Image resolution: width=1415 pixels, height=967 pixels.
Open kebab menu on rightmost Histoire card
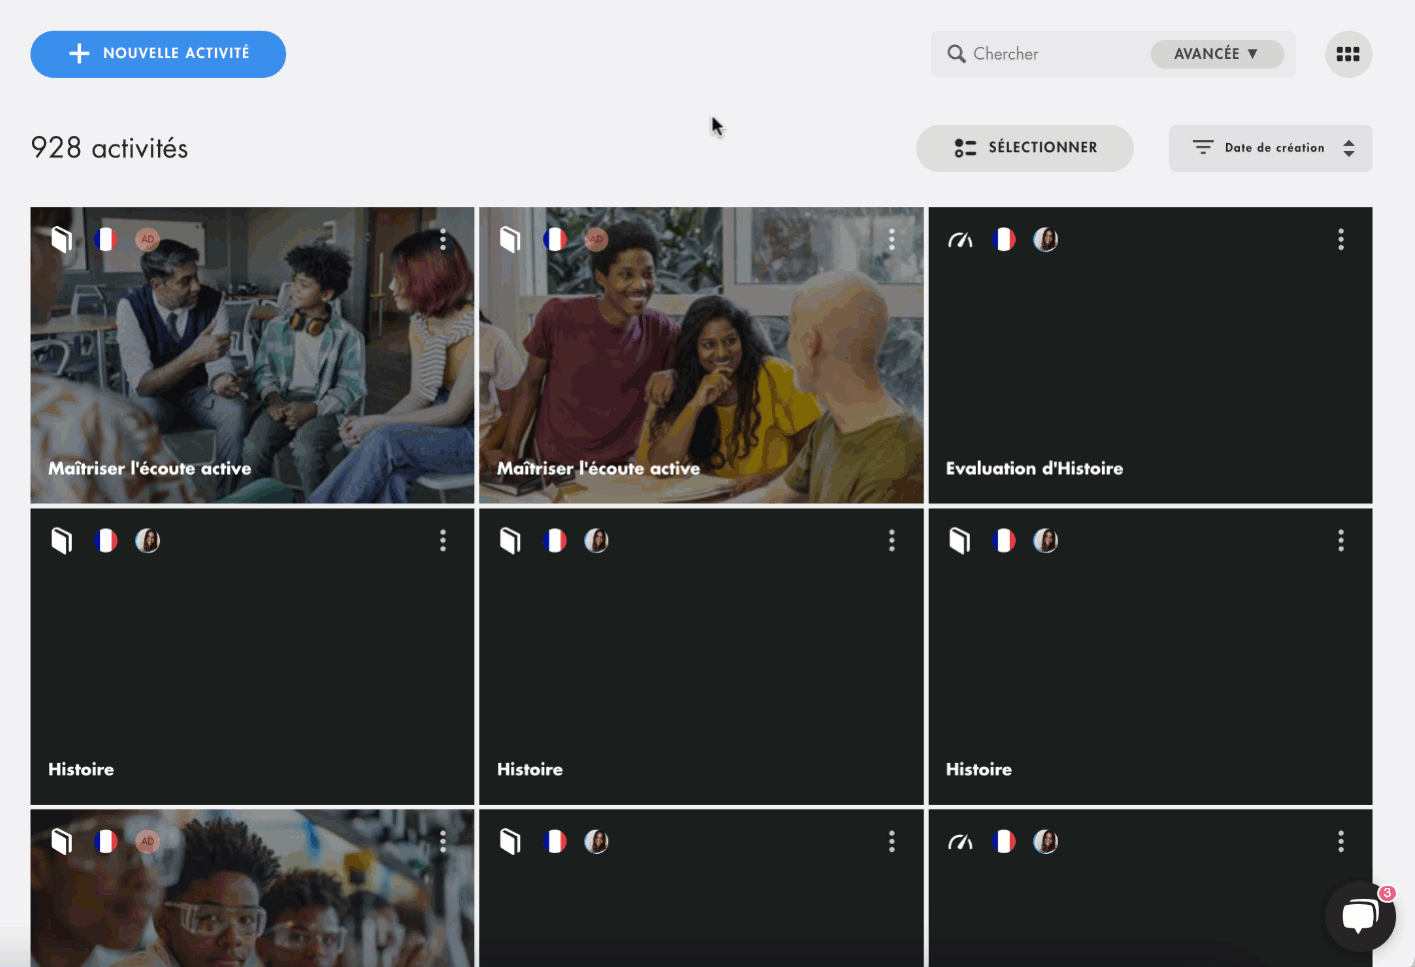1341,541
